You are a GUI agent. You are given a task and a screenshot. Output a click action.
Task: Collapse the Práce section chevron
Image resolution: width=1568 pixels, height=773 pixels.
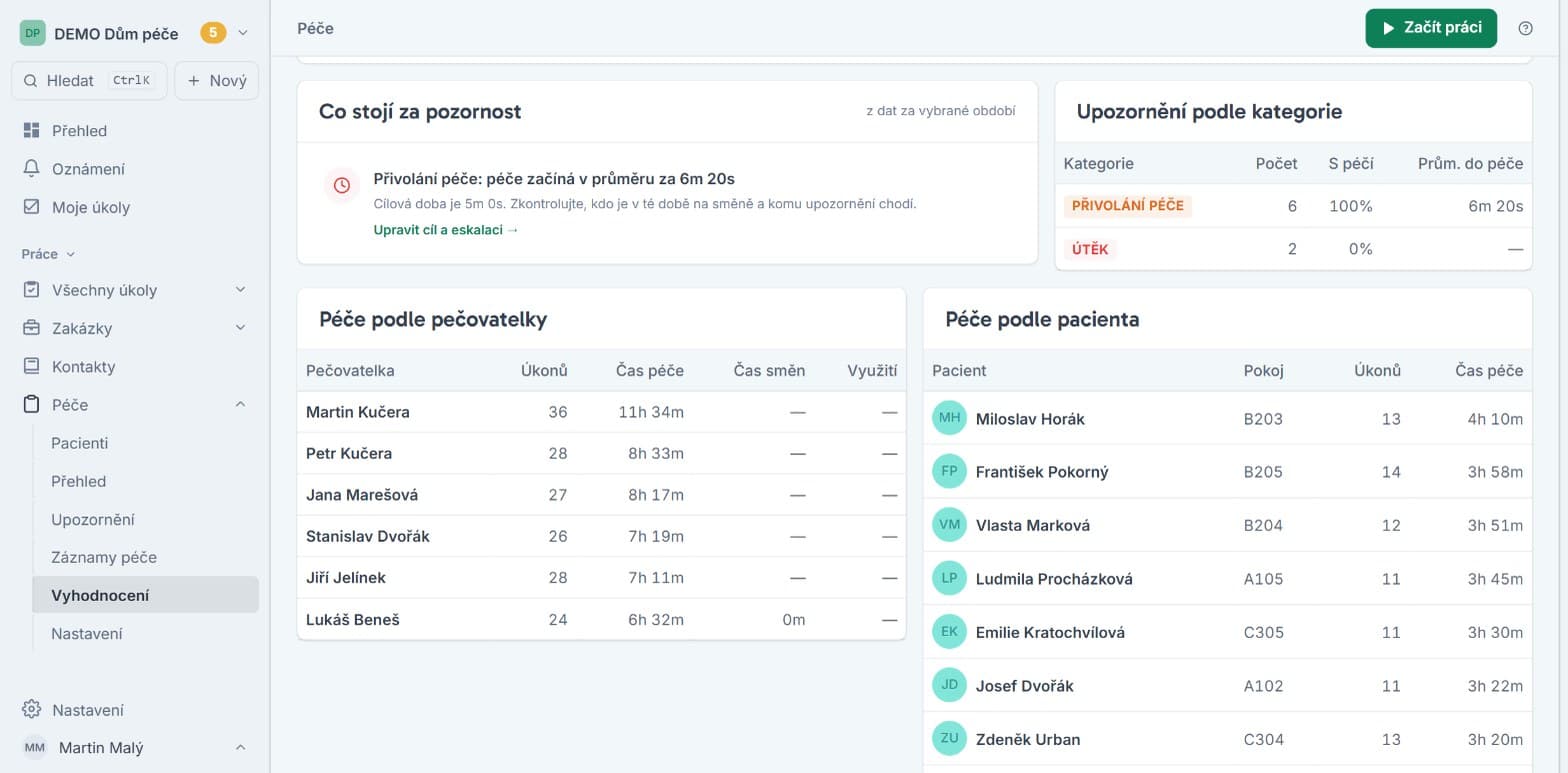pyautogui.click(x=70, y=255)
